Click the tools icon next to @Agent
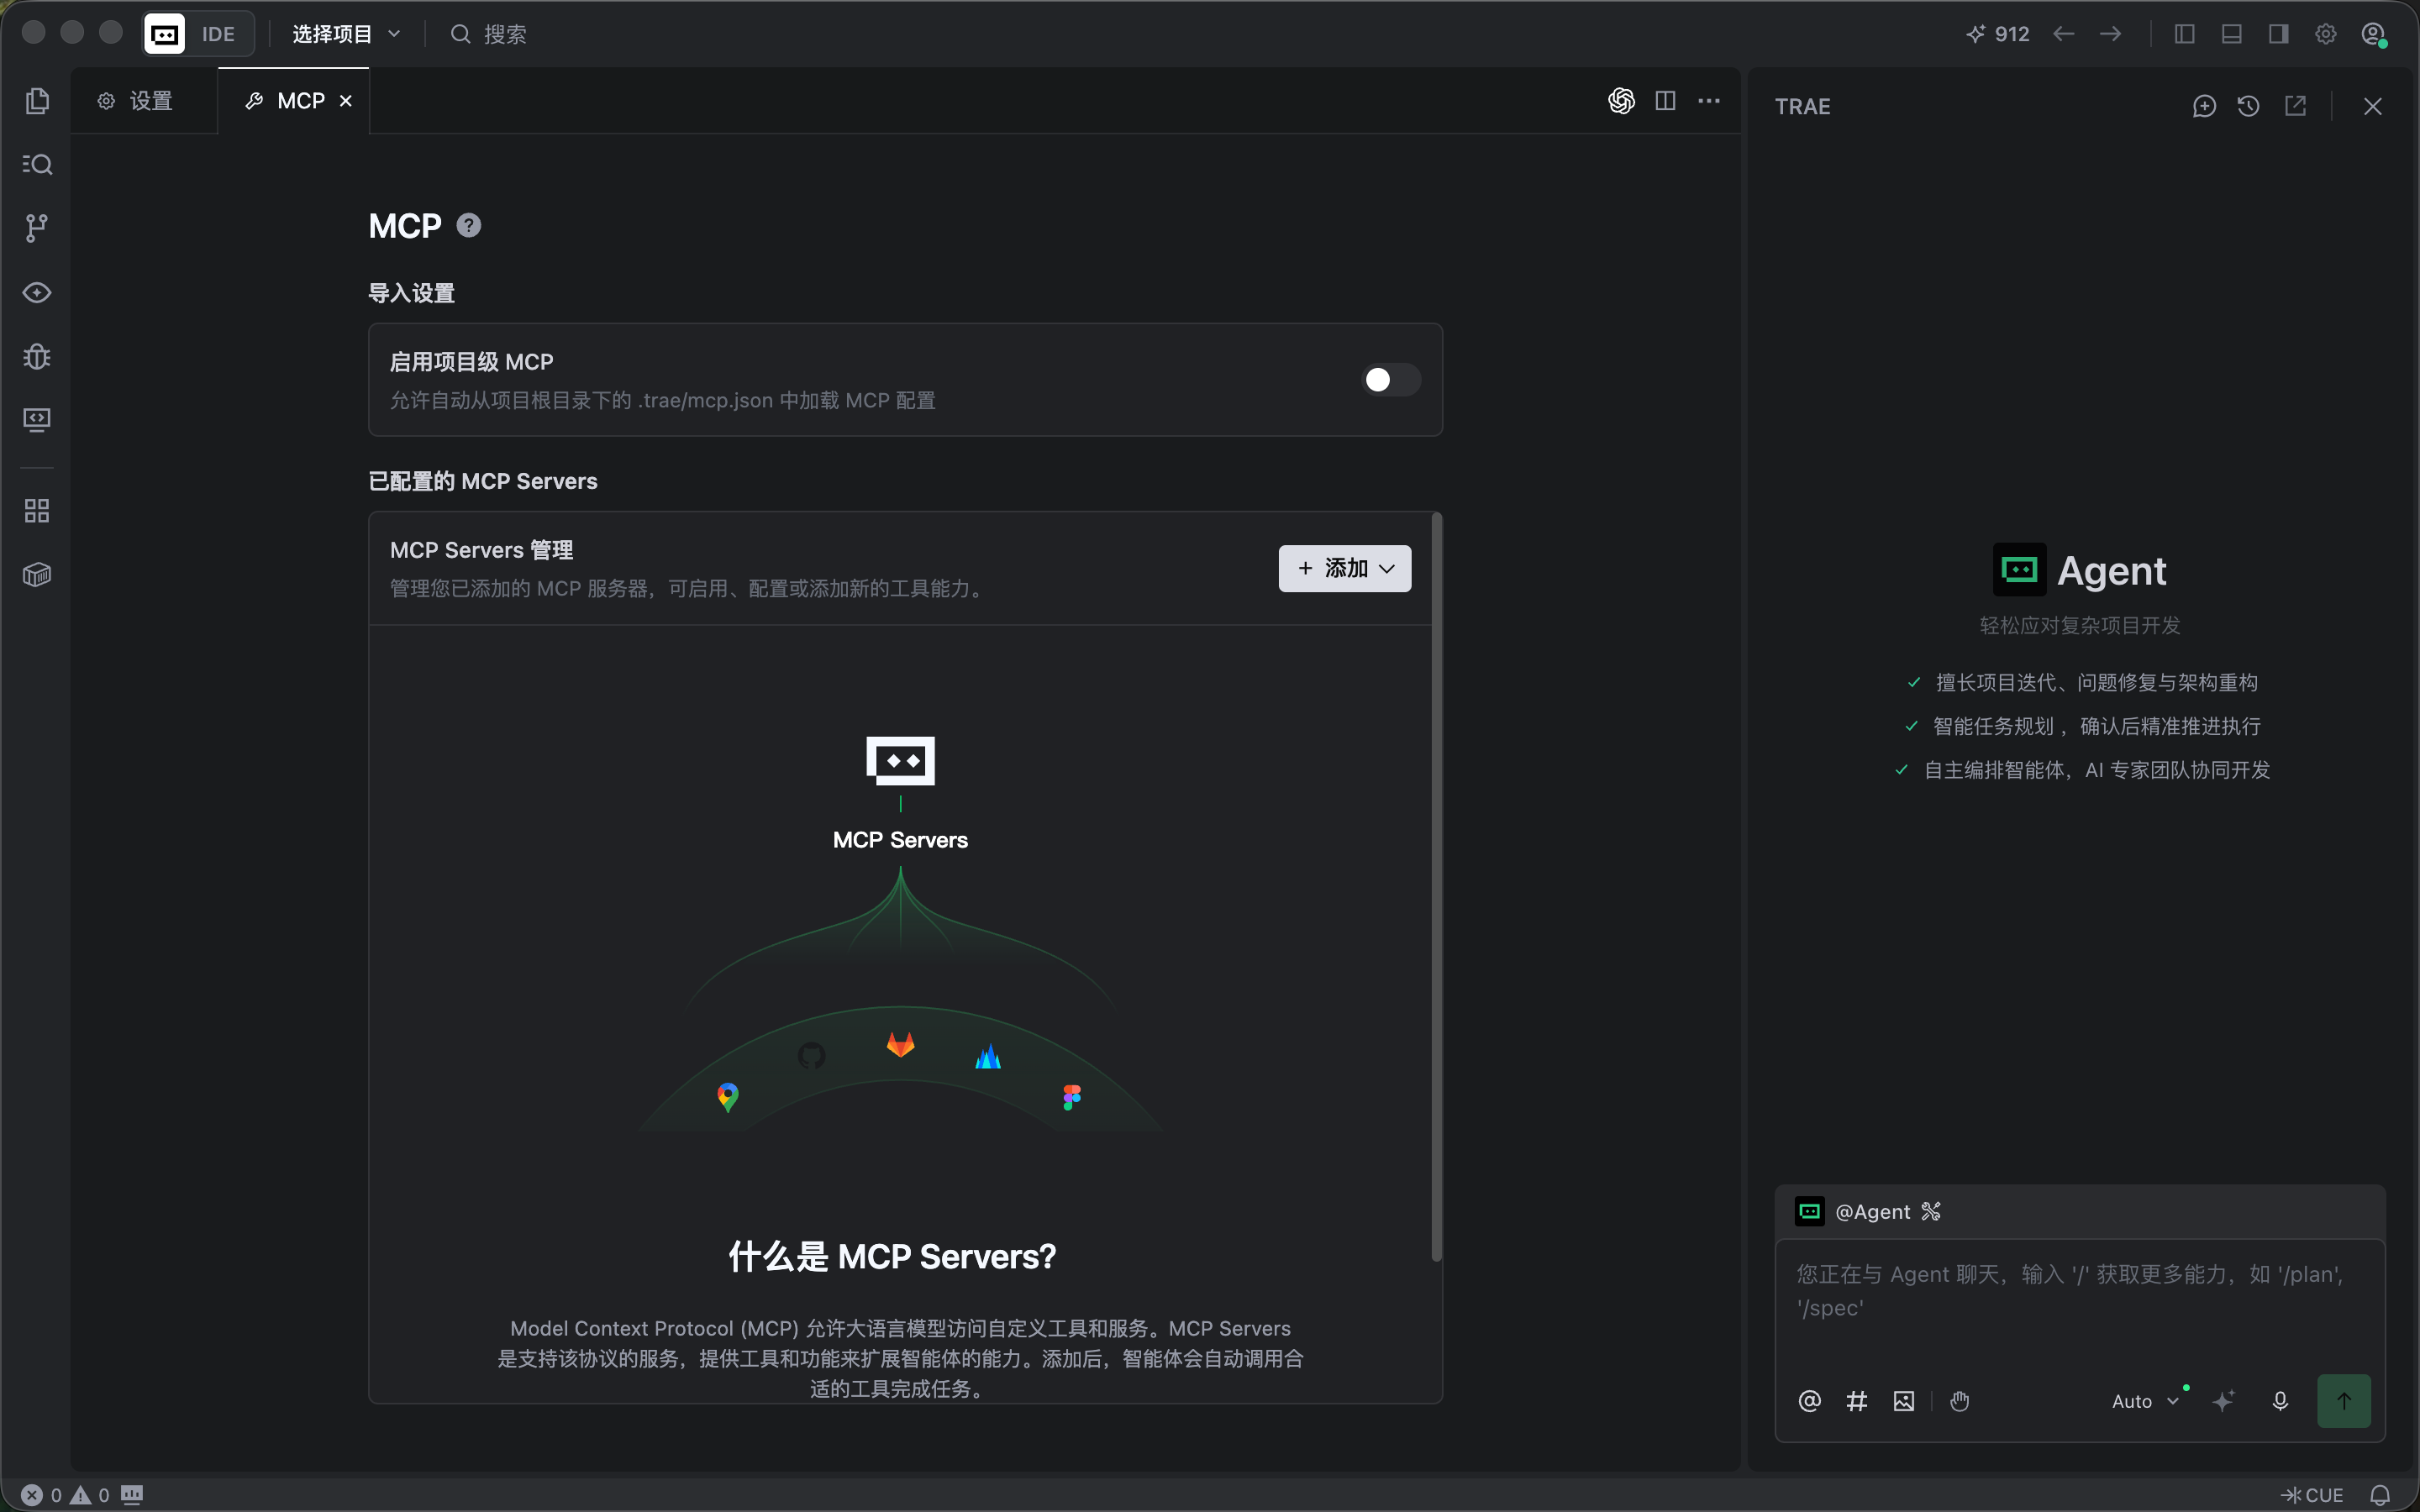This screenshot has height=1512, width=2420. [1931, 1211]
